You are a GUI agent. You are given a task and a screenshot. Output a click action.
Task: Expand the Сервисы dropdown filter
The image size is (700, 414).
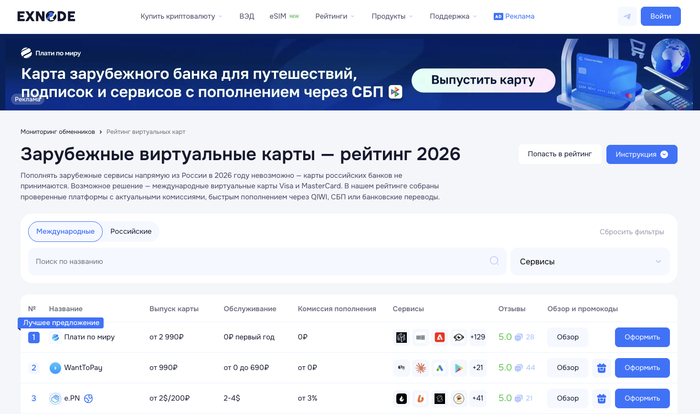[x=590, y=262]
